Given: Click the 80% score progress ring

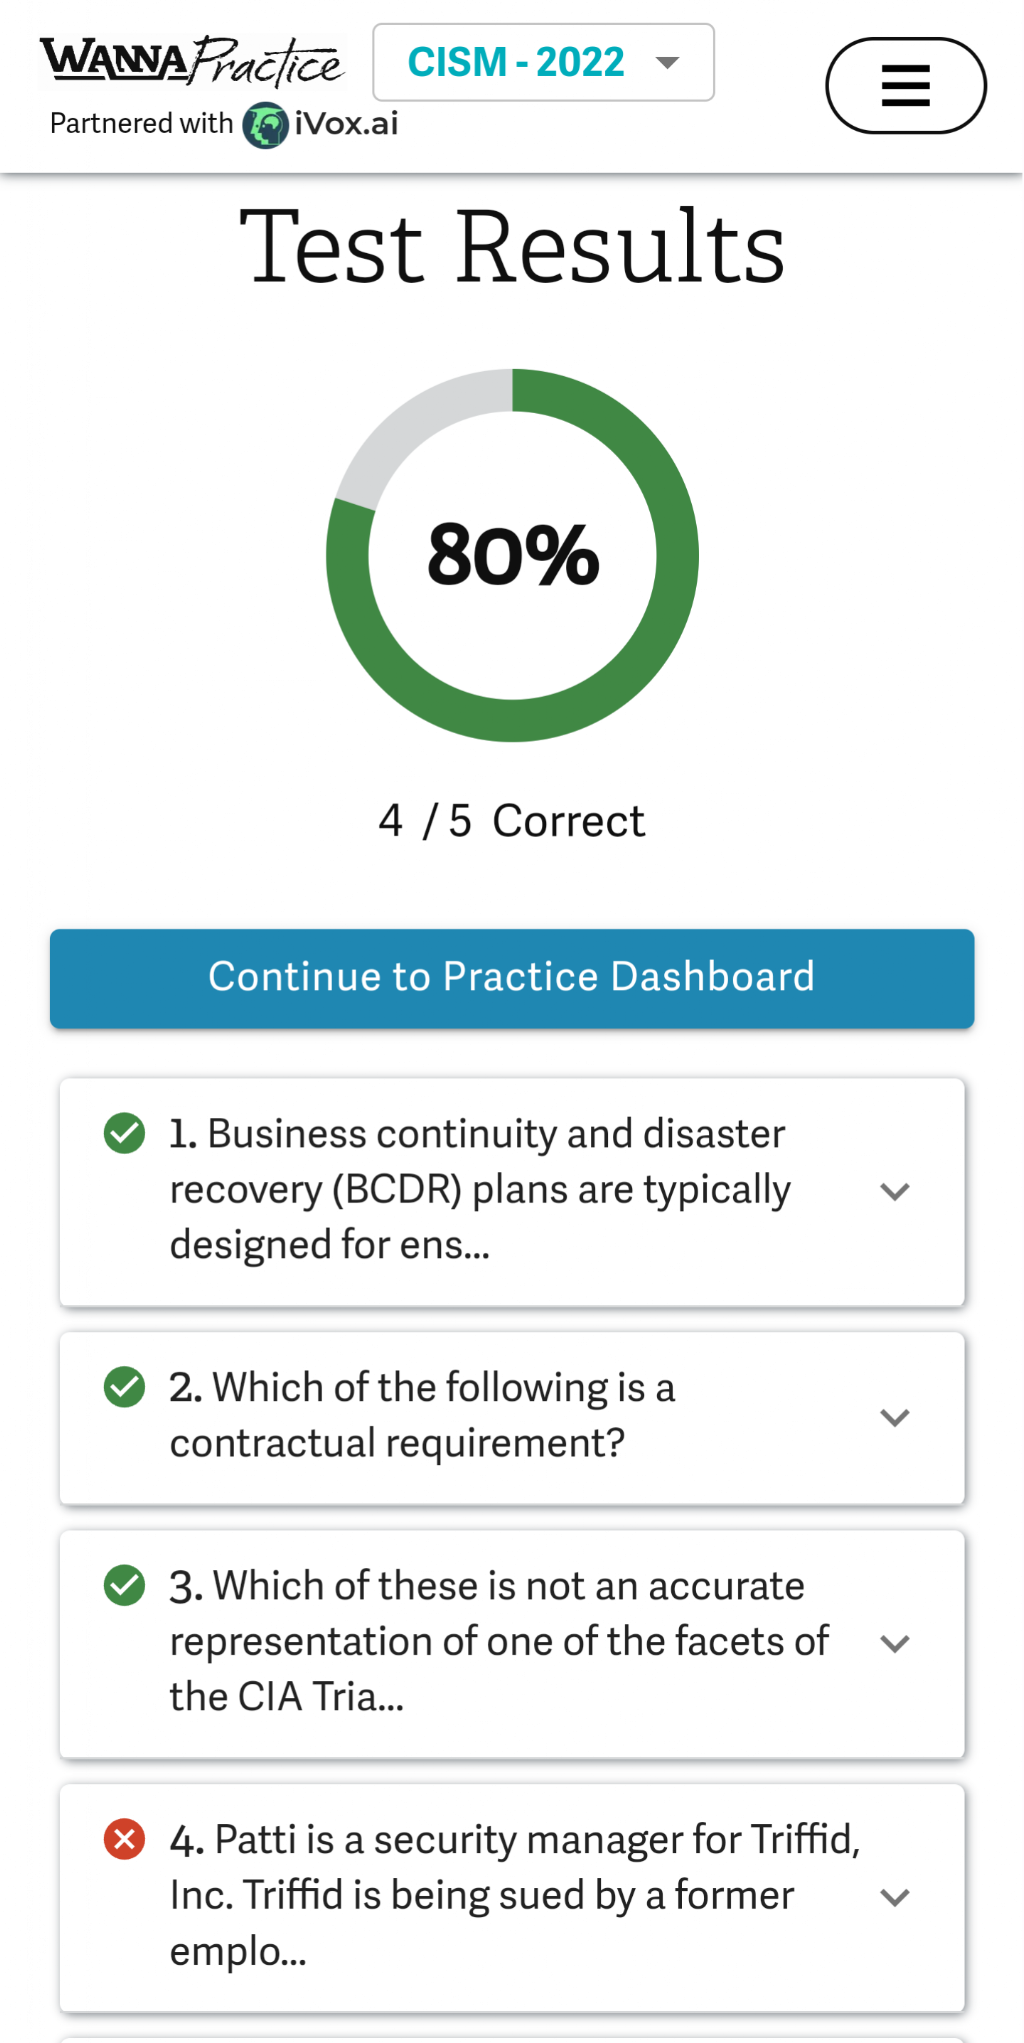Looking at the screenshot, I should pyautogui.click(x=512, y=555).
